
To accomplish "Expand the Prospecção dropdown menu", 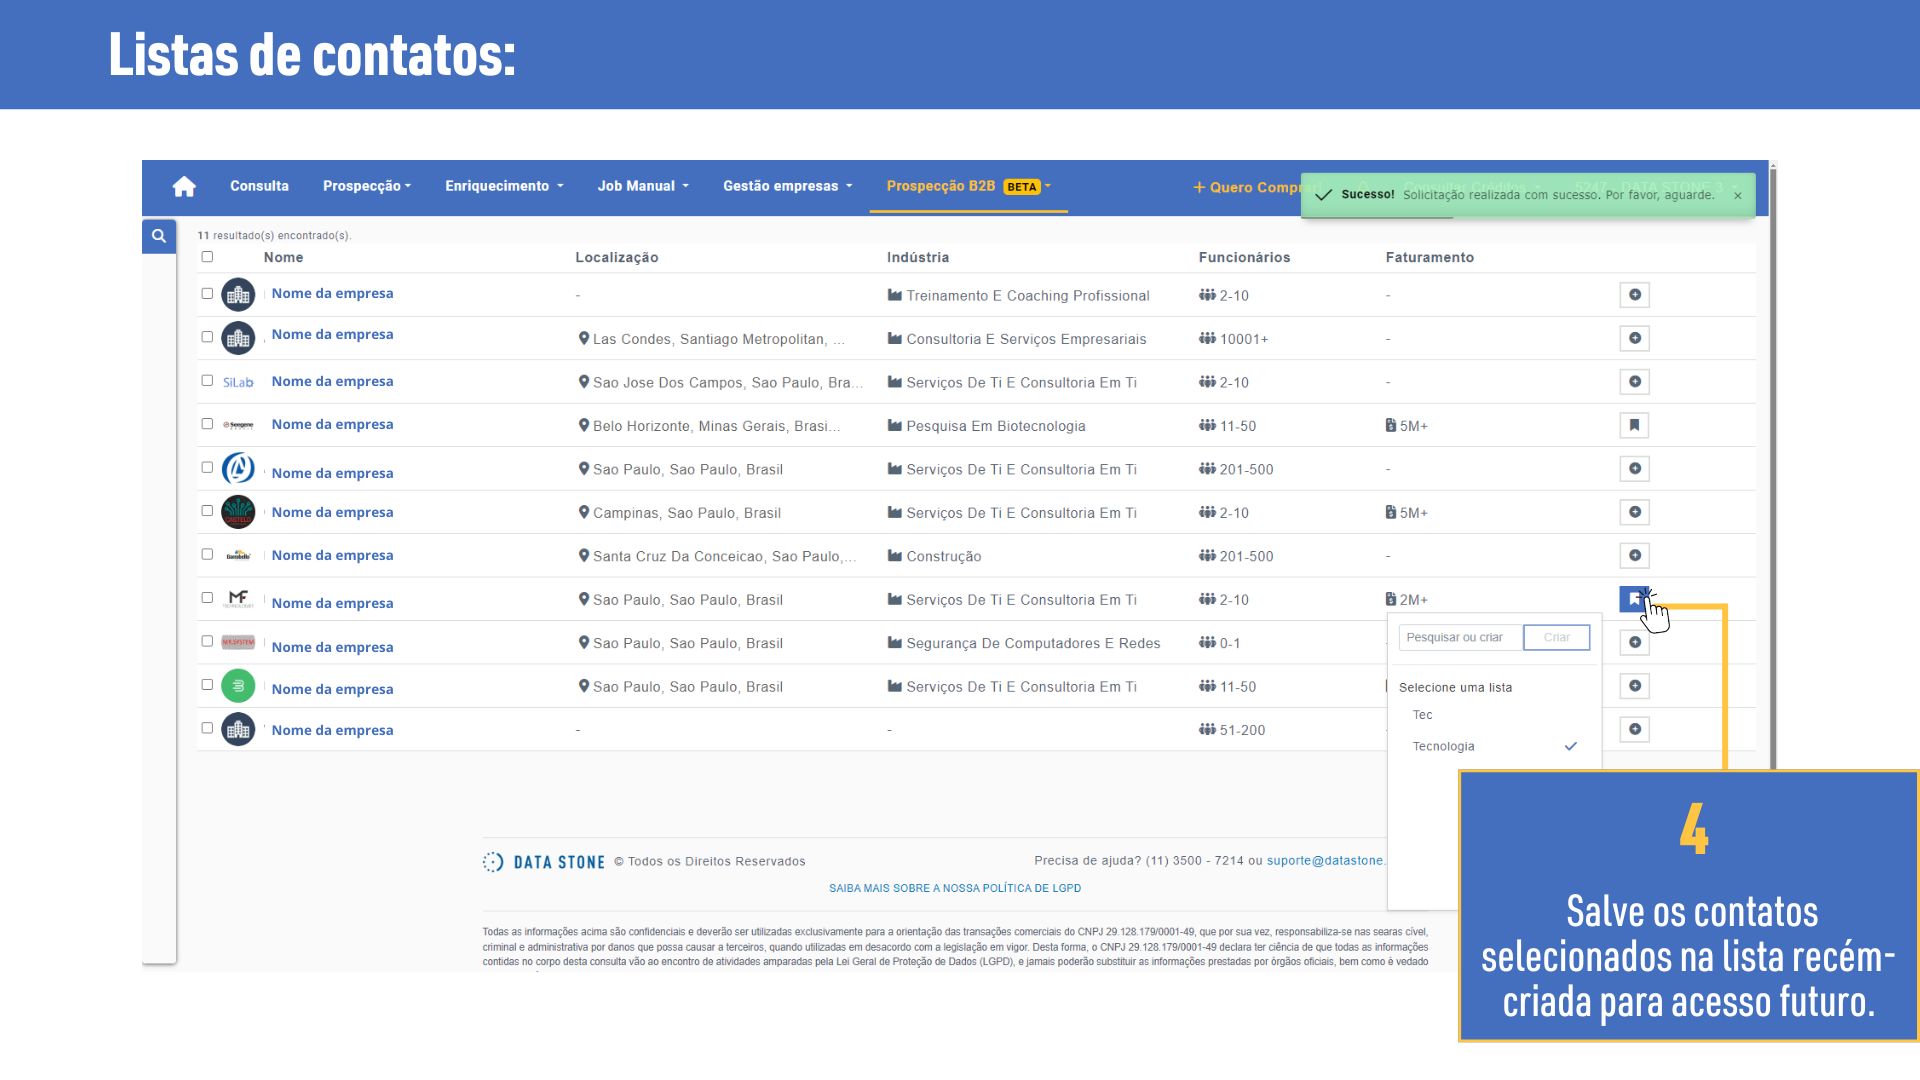I will [x=366, y=186].
